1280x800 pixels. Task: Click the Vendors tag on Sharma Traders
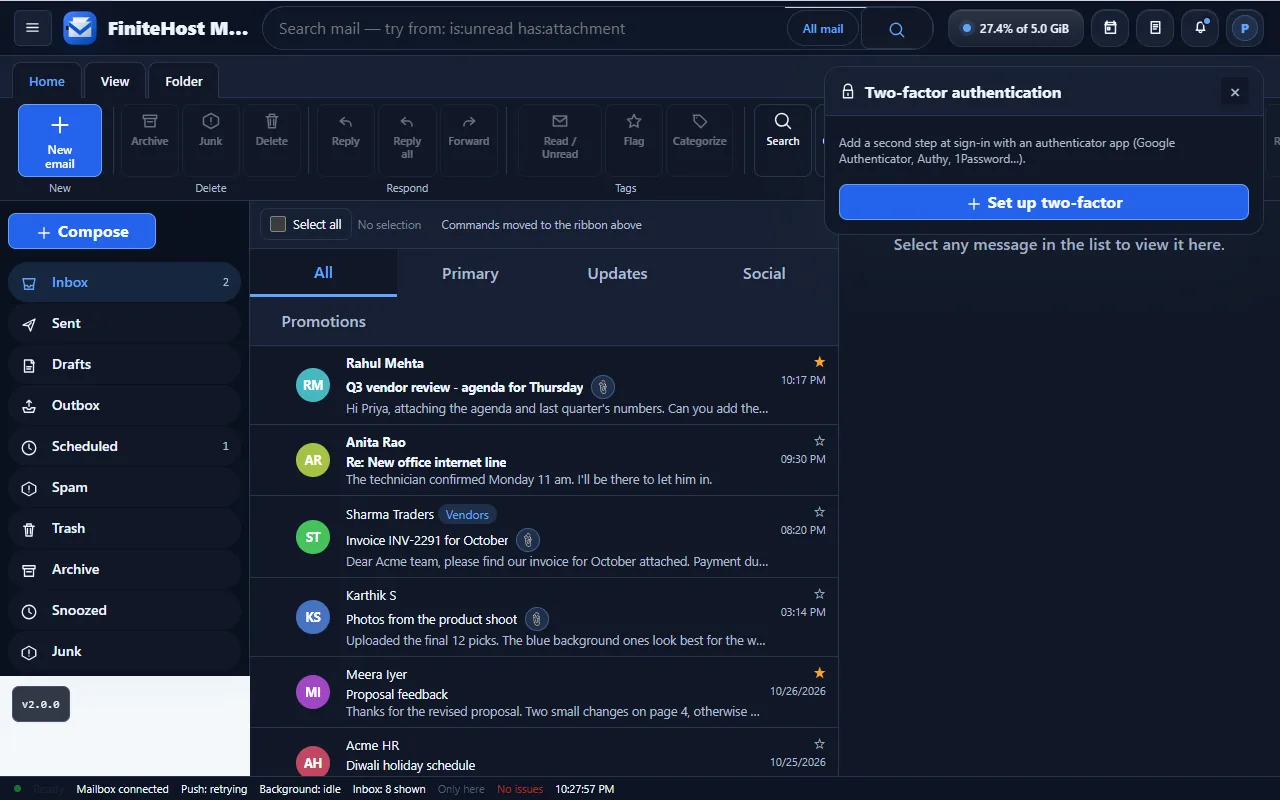coord(467,514)
